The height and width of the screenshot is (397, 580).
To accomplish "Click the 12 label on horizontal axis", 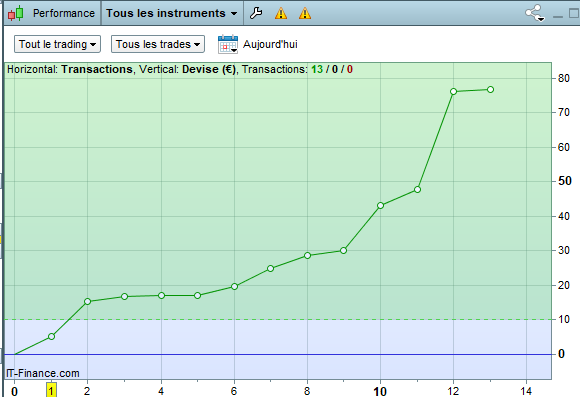I will coord(453,391).
